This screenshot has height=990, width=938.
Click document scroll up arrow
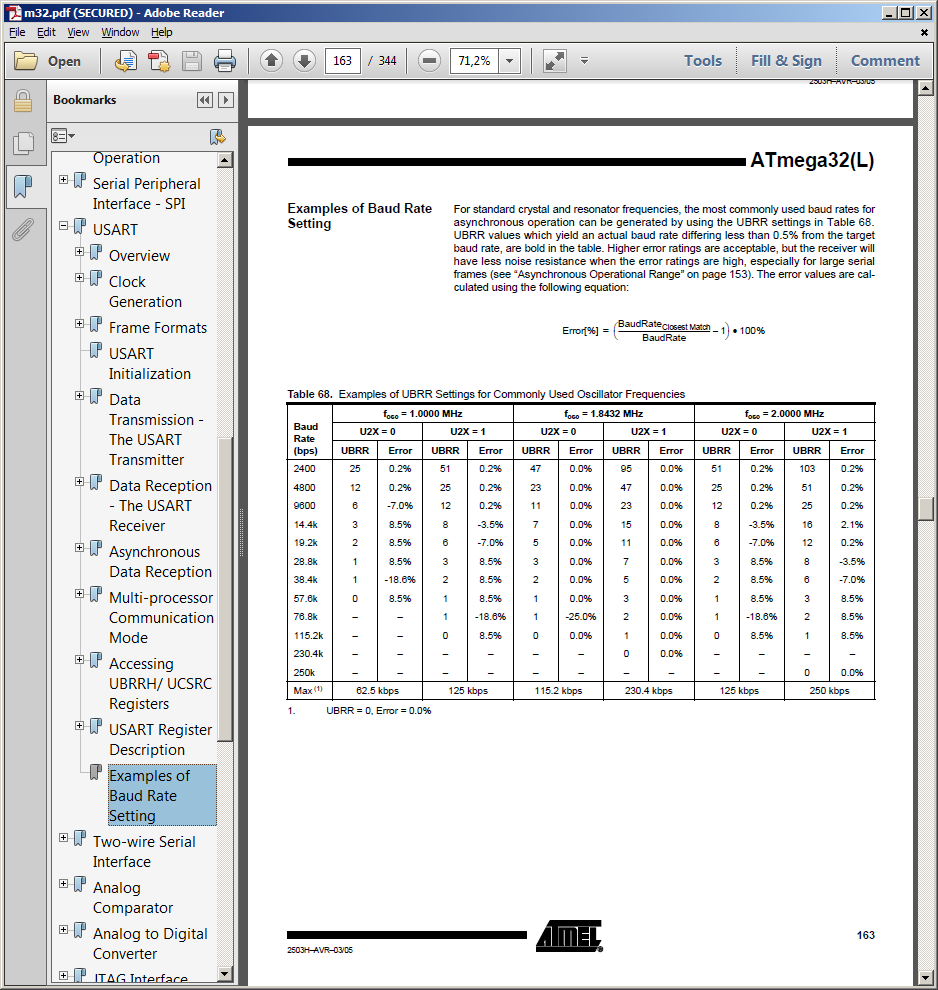[925, 88]
